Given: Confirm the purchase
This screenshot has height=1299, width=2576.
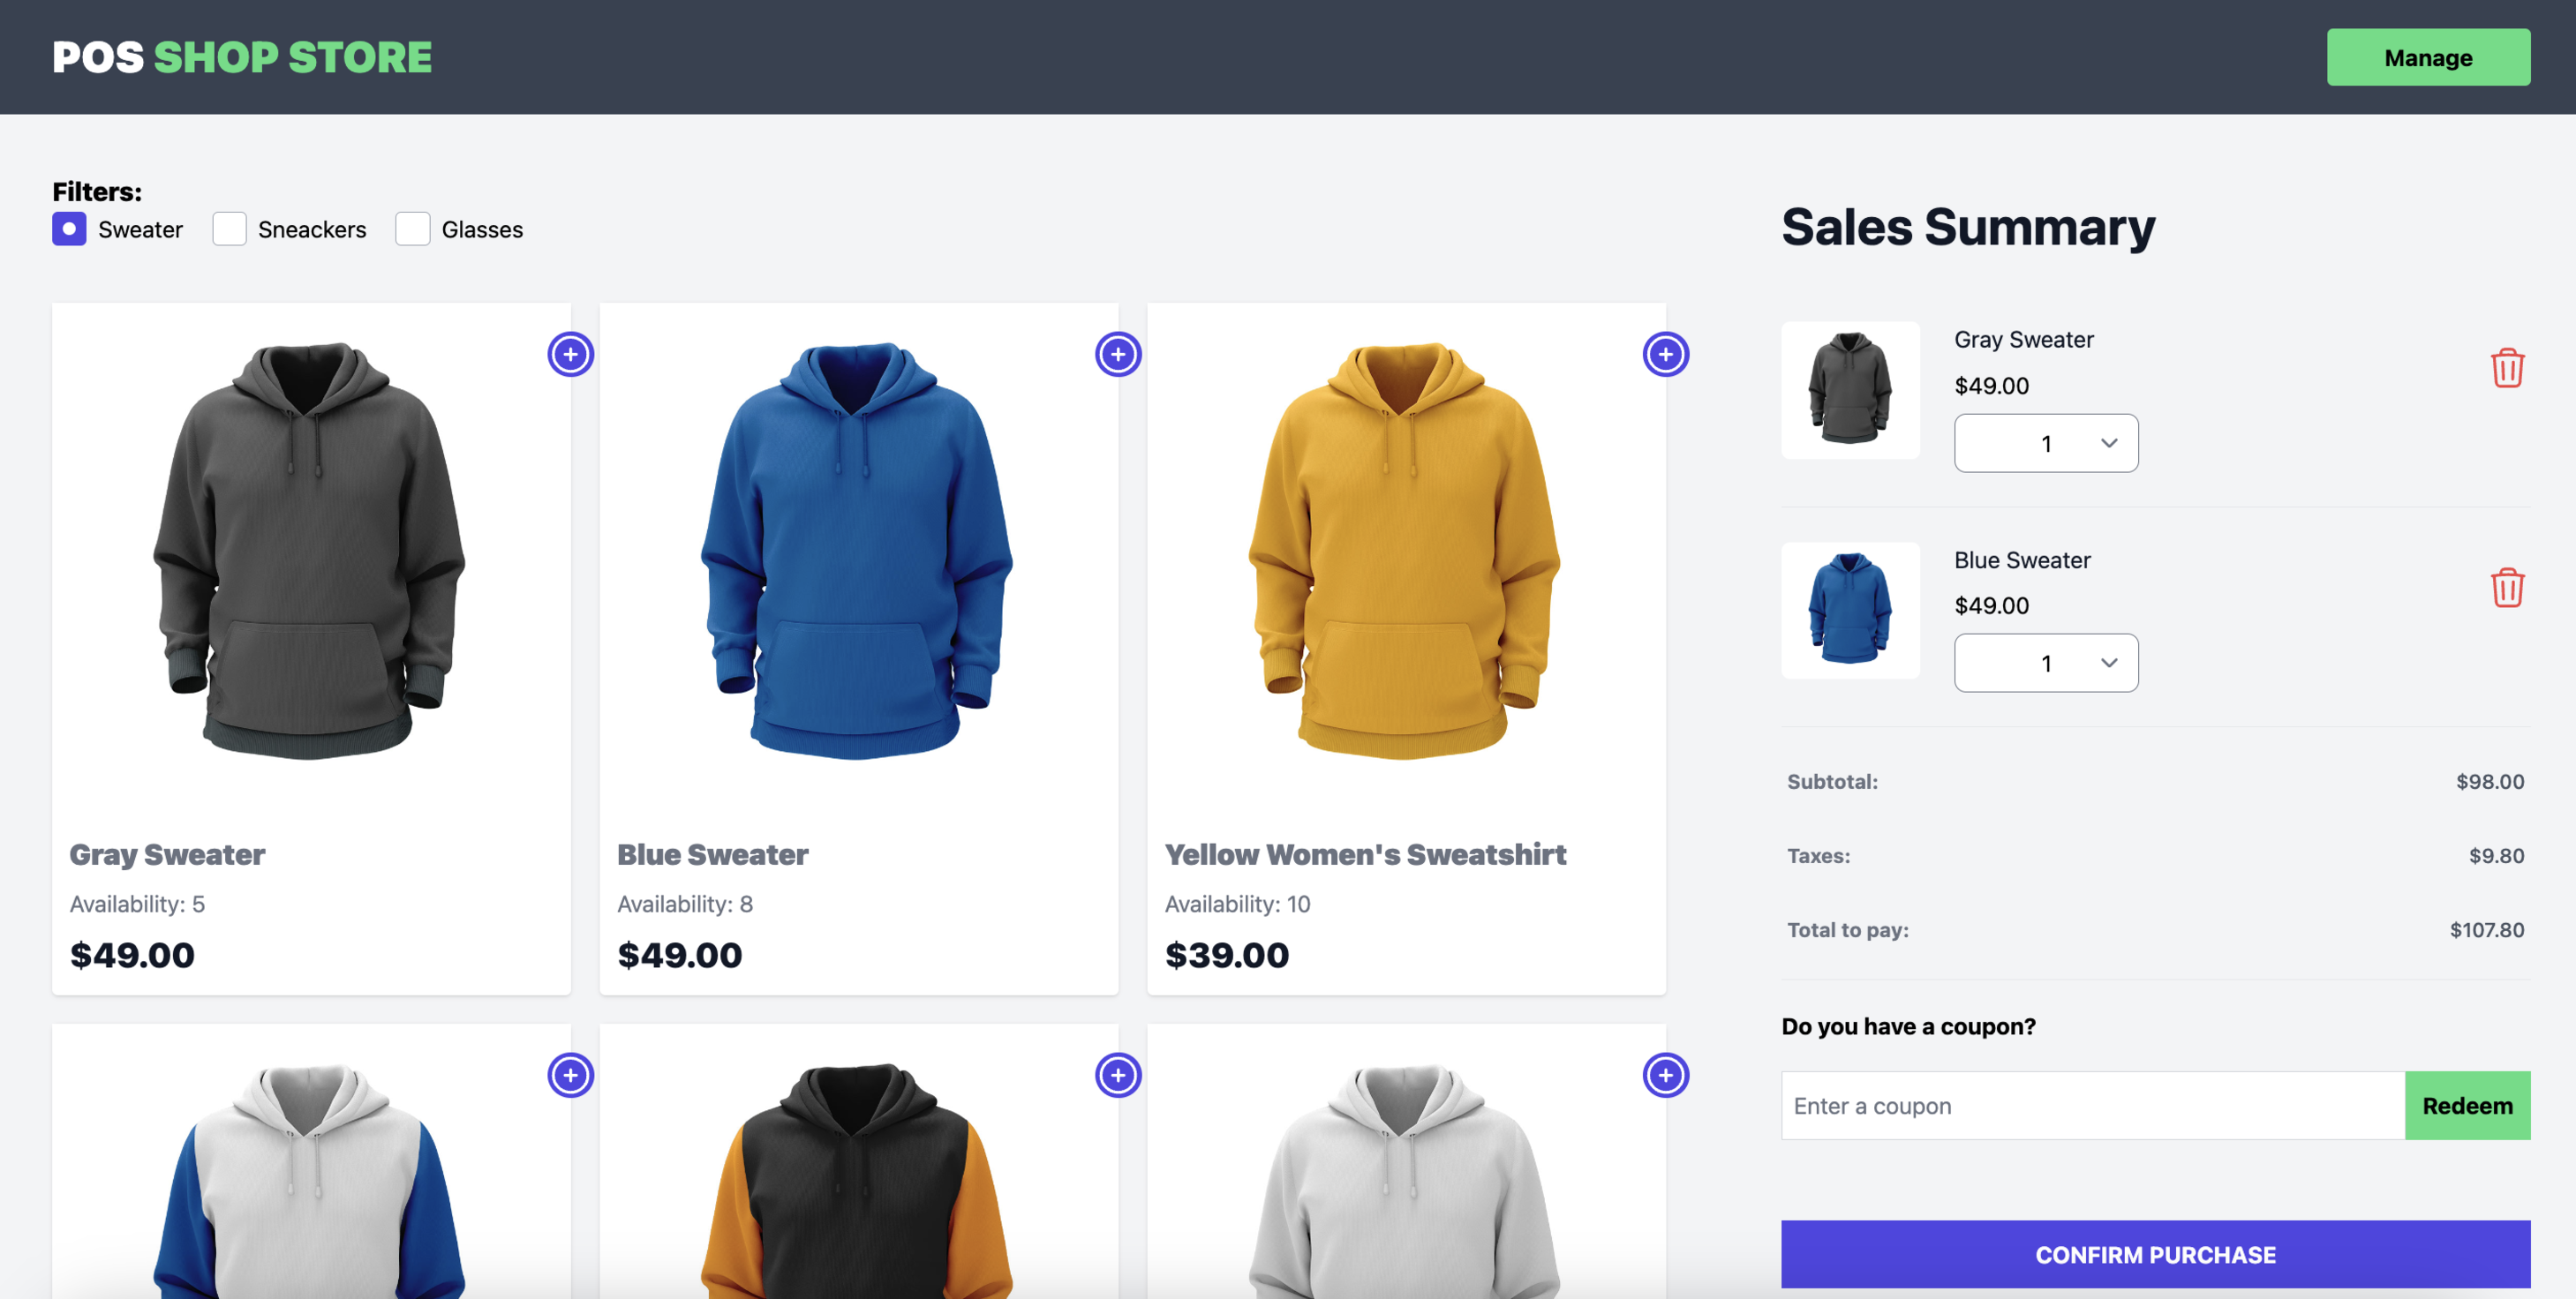Looking at the screenshot, I should click(2155, 1254).
